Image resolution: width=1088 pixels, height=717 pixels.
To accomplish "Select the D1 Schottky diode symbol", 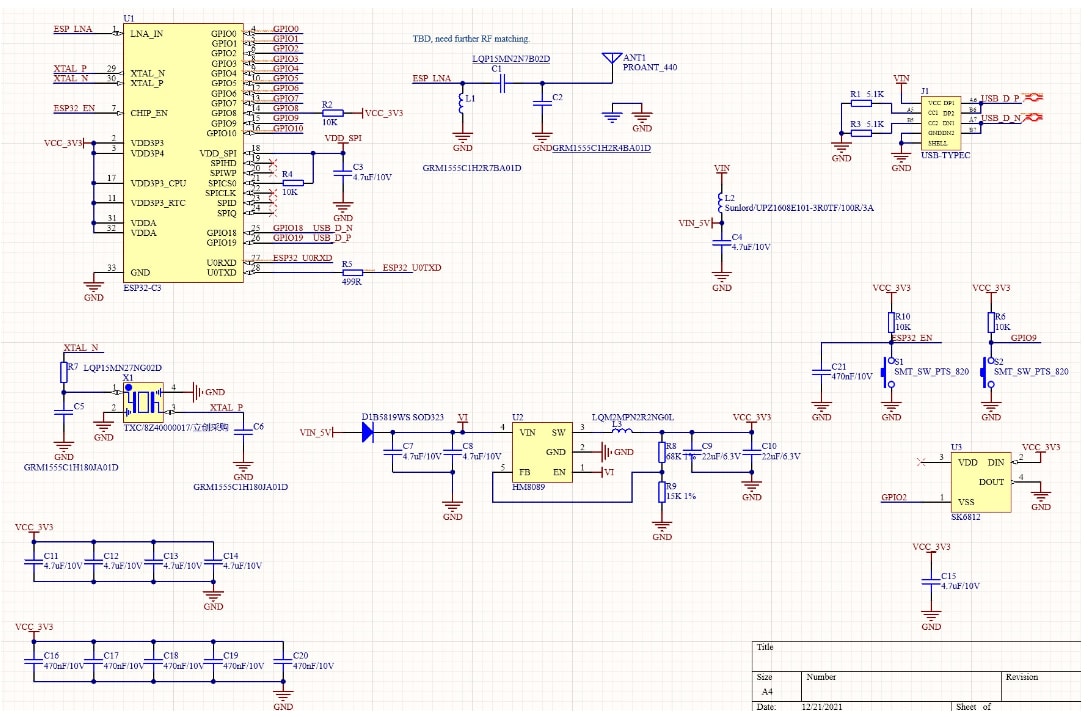I will click(x=367, y=432).
